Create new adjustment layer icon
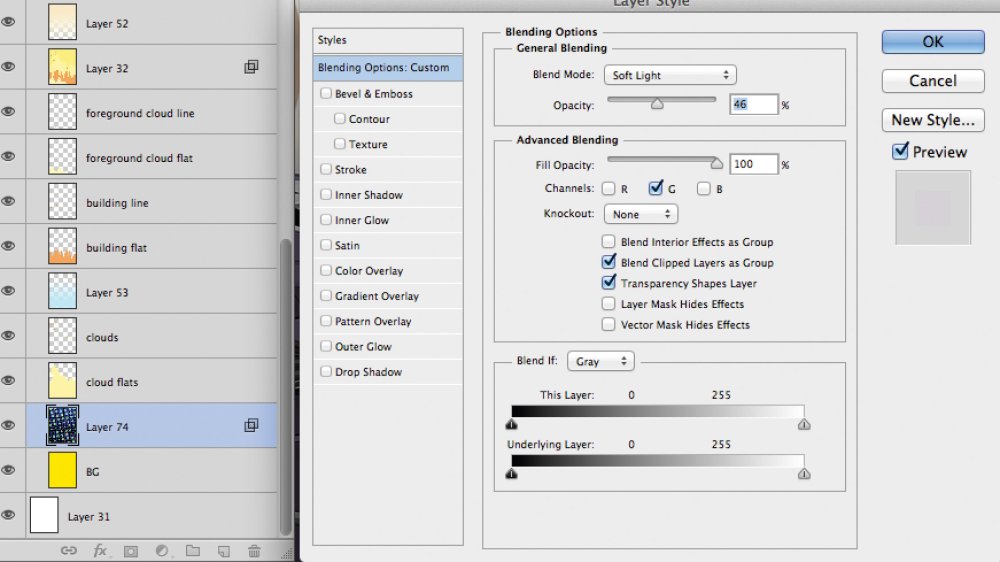The width and height of the screenshot is (1000, 562). [162, 551]
